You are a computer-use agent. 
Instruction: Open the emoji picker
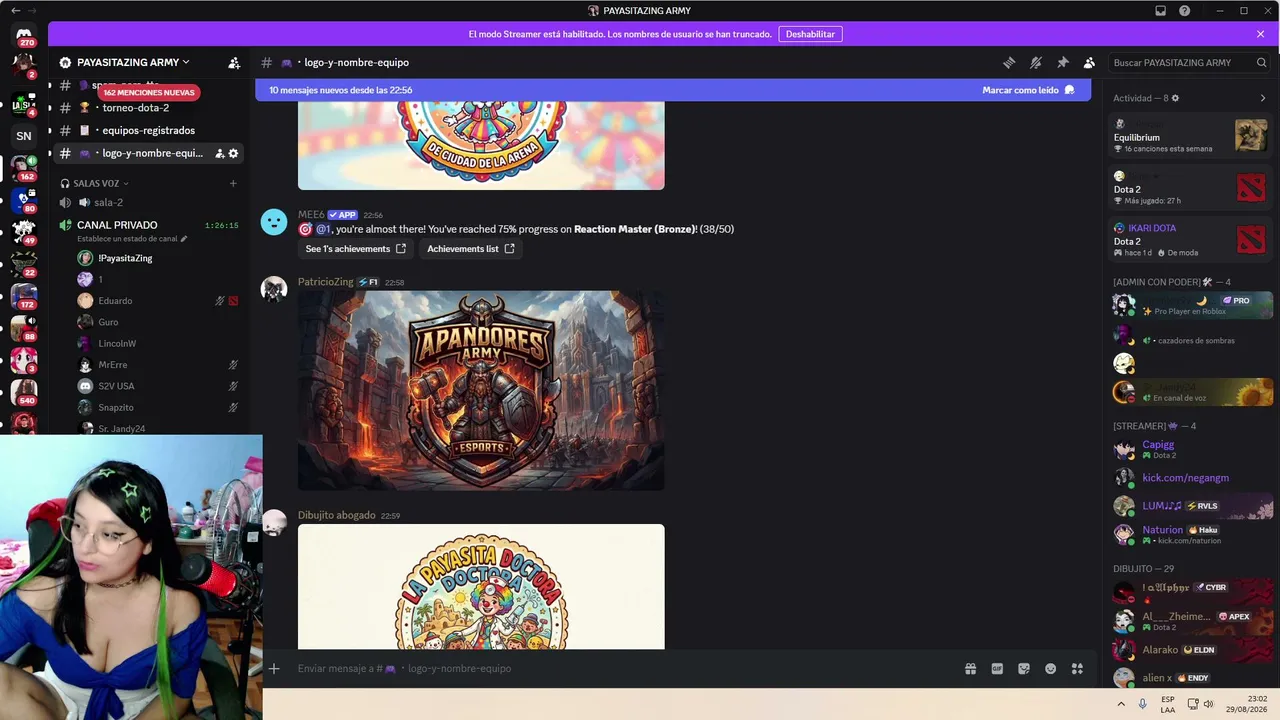(x=1050, y=669)
